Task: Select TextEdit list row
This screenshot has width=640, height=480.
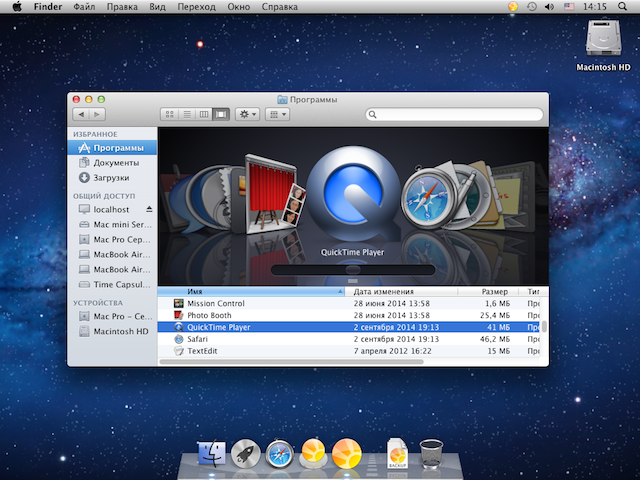Action: coord(349,351)
